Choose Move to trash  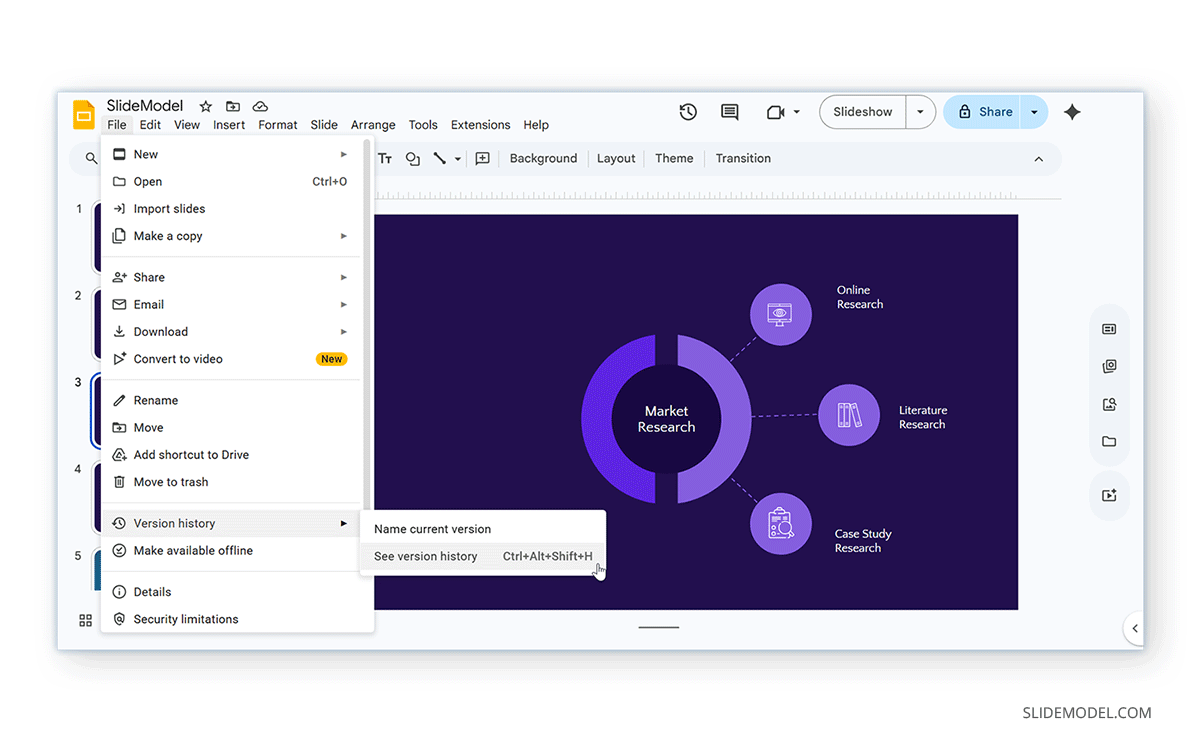click(x=231, y=482)
